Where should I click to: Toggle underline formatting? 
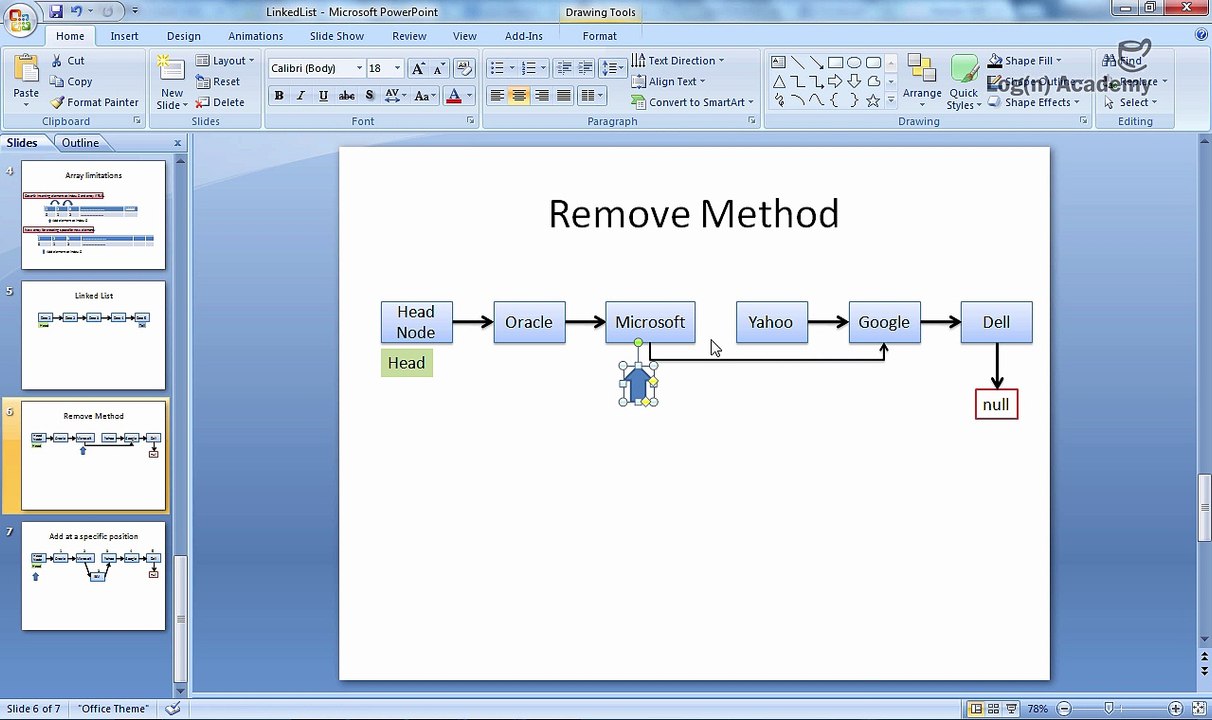[323, 96]
